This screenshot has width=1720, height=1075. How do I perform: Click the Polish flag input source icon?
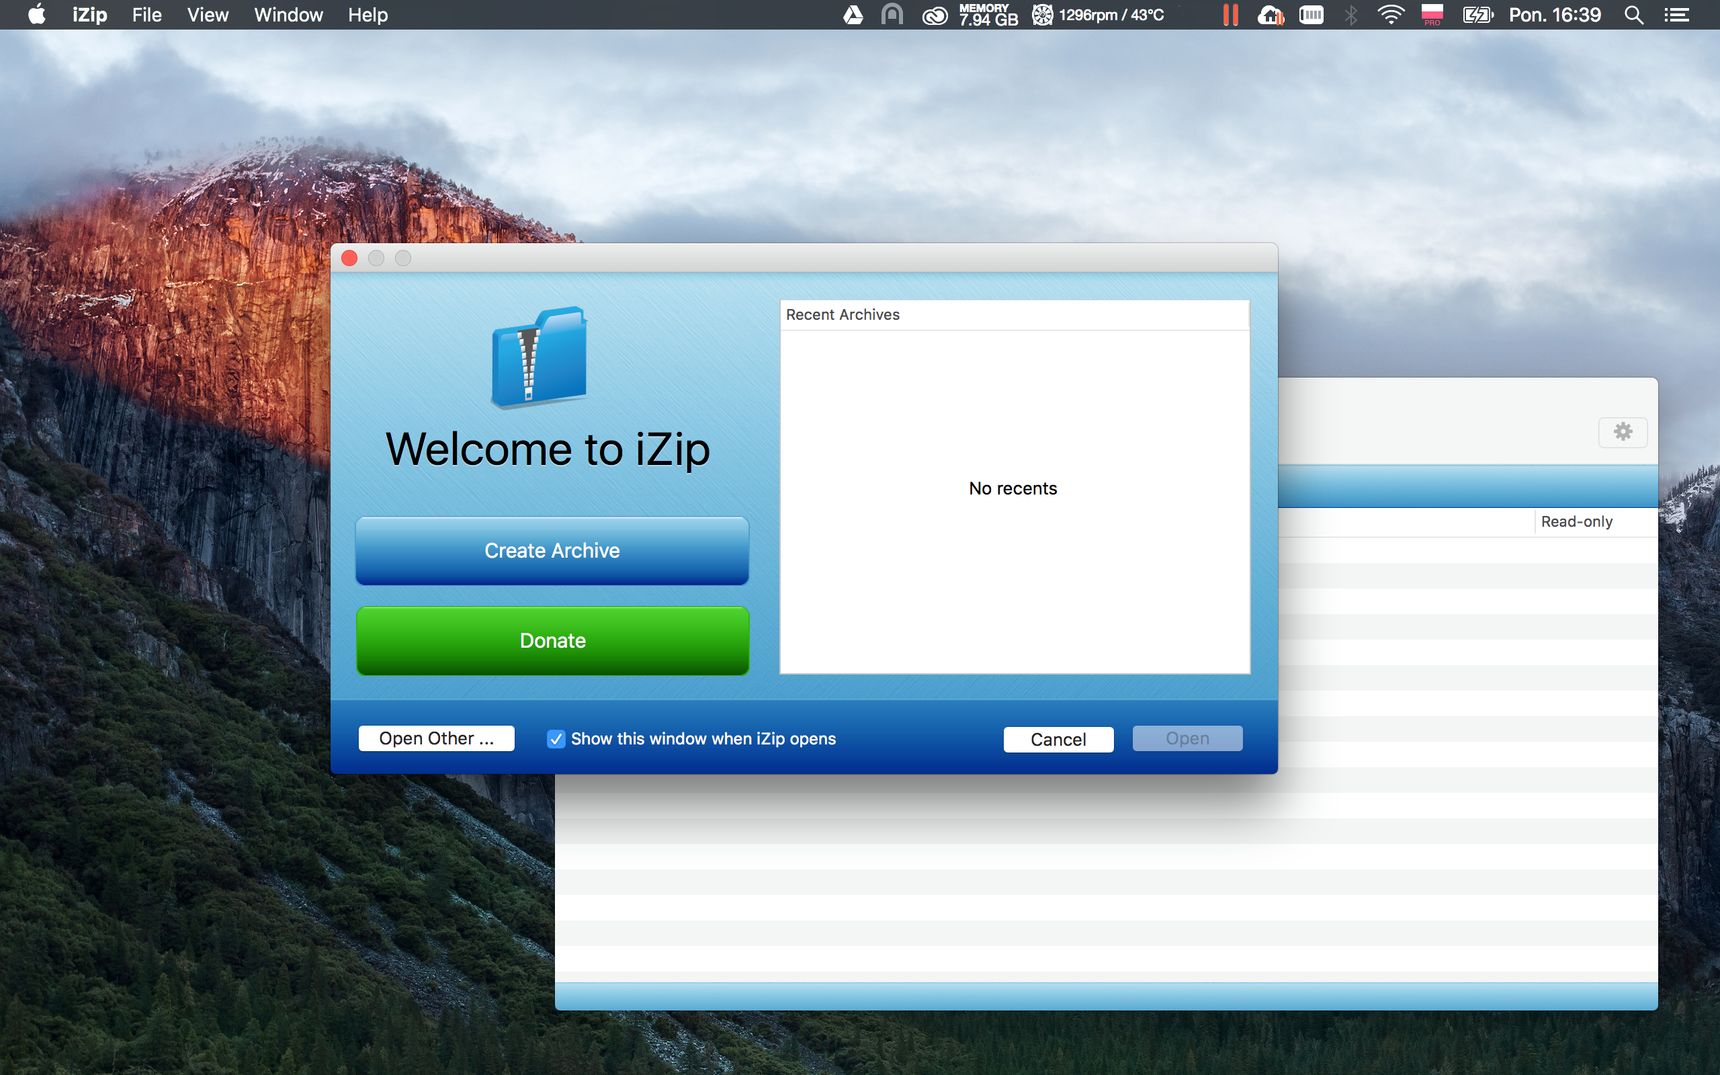(1432, 15)
